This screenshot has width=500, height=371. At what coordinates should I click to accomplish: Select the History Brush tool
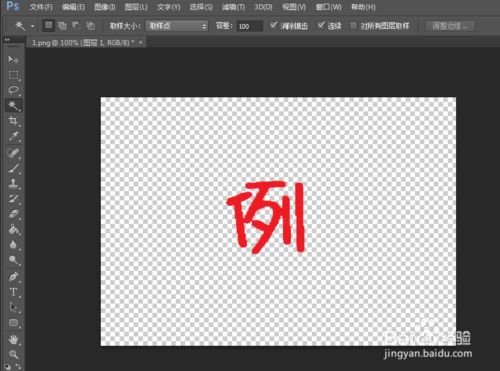click(x=13, y=199)
